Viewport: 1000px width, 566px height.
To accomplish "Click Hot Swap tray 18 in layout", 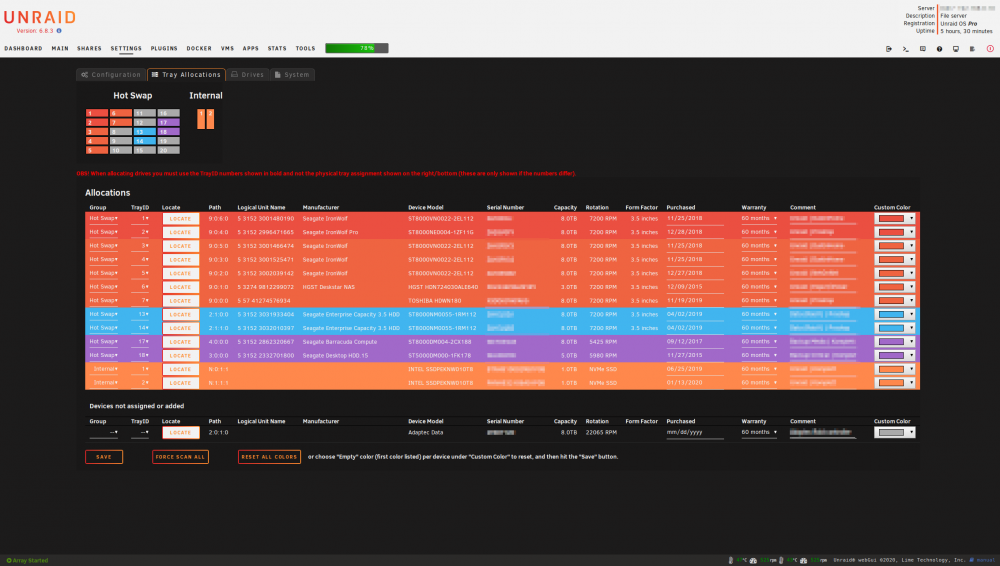I will click(168, 131).
